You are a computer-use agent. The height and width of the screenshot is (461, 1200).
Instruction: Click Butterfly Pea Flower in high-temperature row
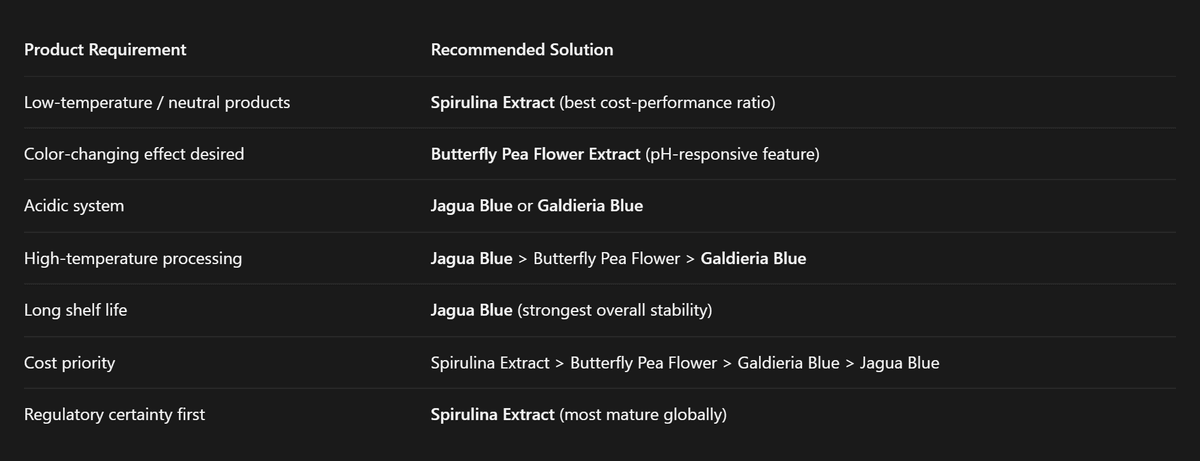click(x=607, y=258)
